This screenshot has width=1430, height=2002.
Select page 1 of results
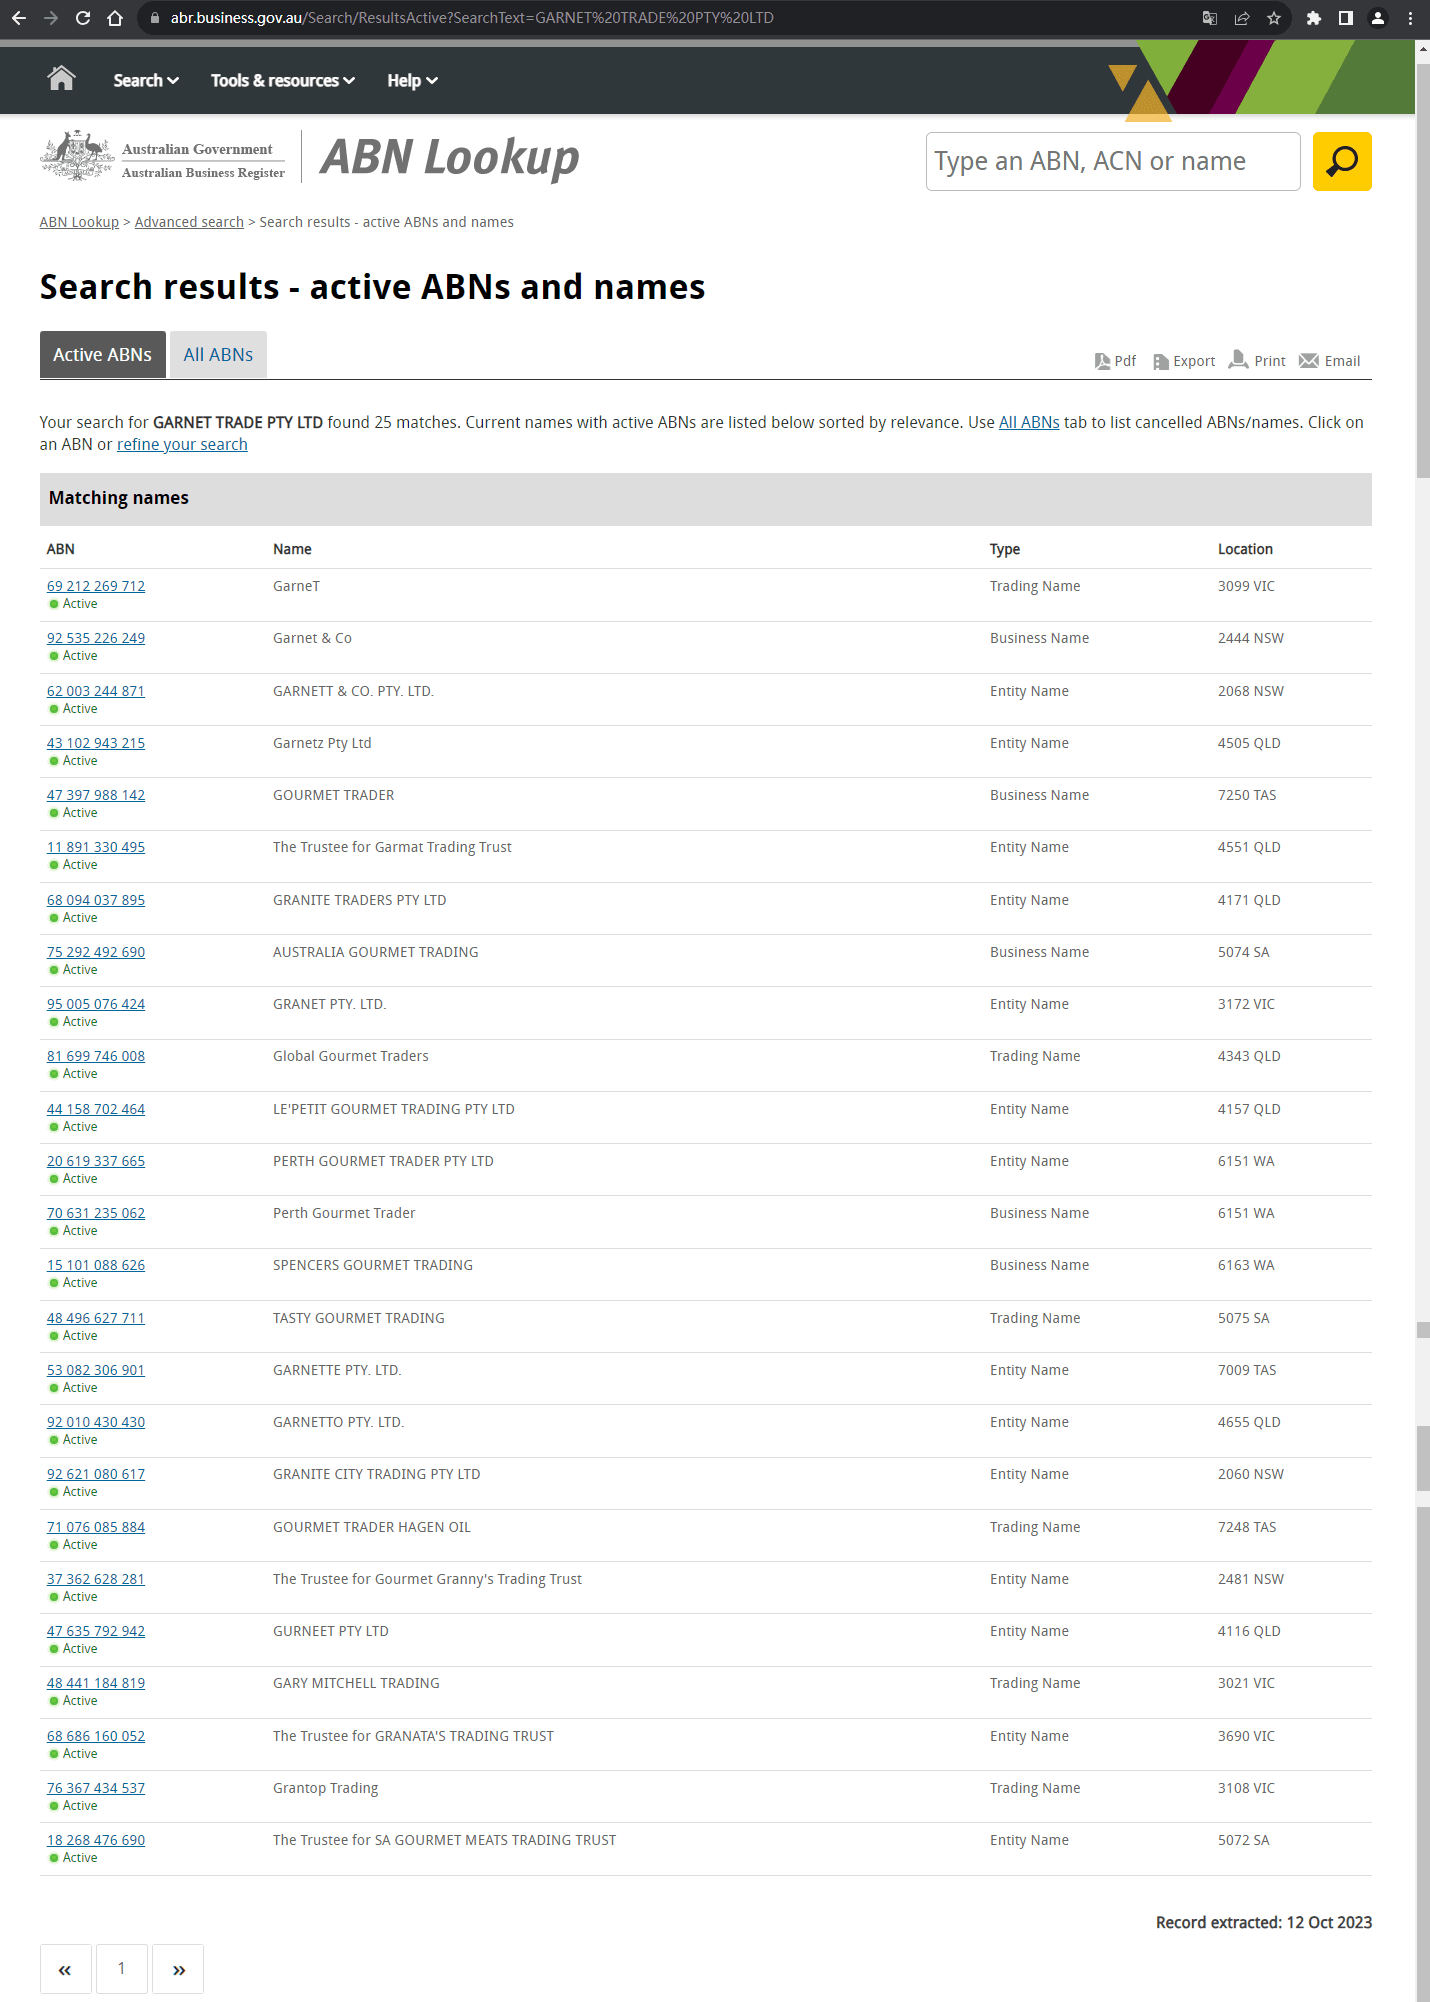pyautogui.click(x=122, y=1969)
